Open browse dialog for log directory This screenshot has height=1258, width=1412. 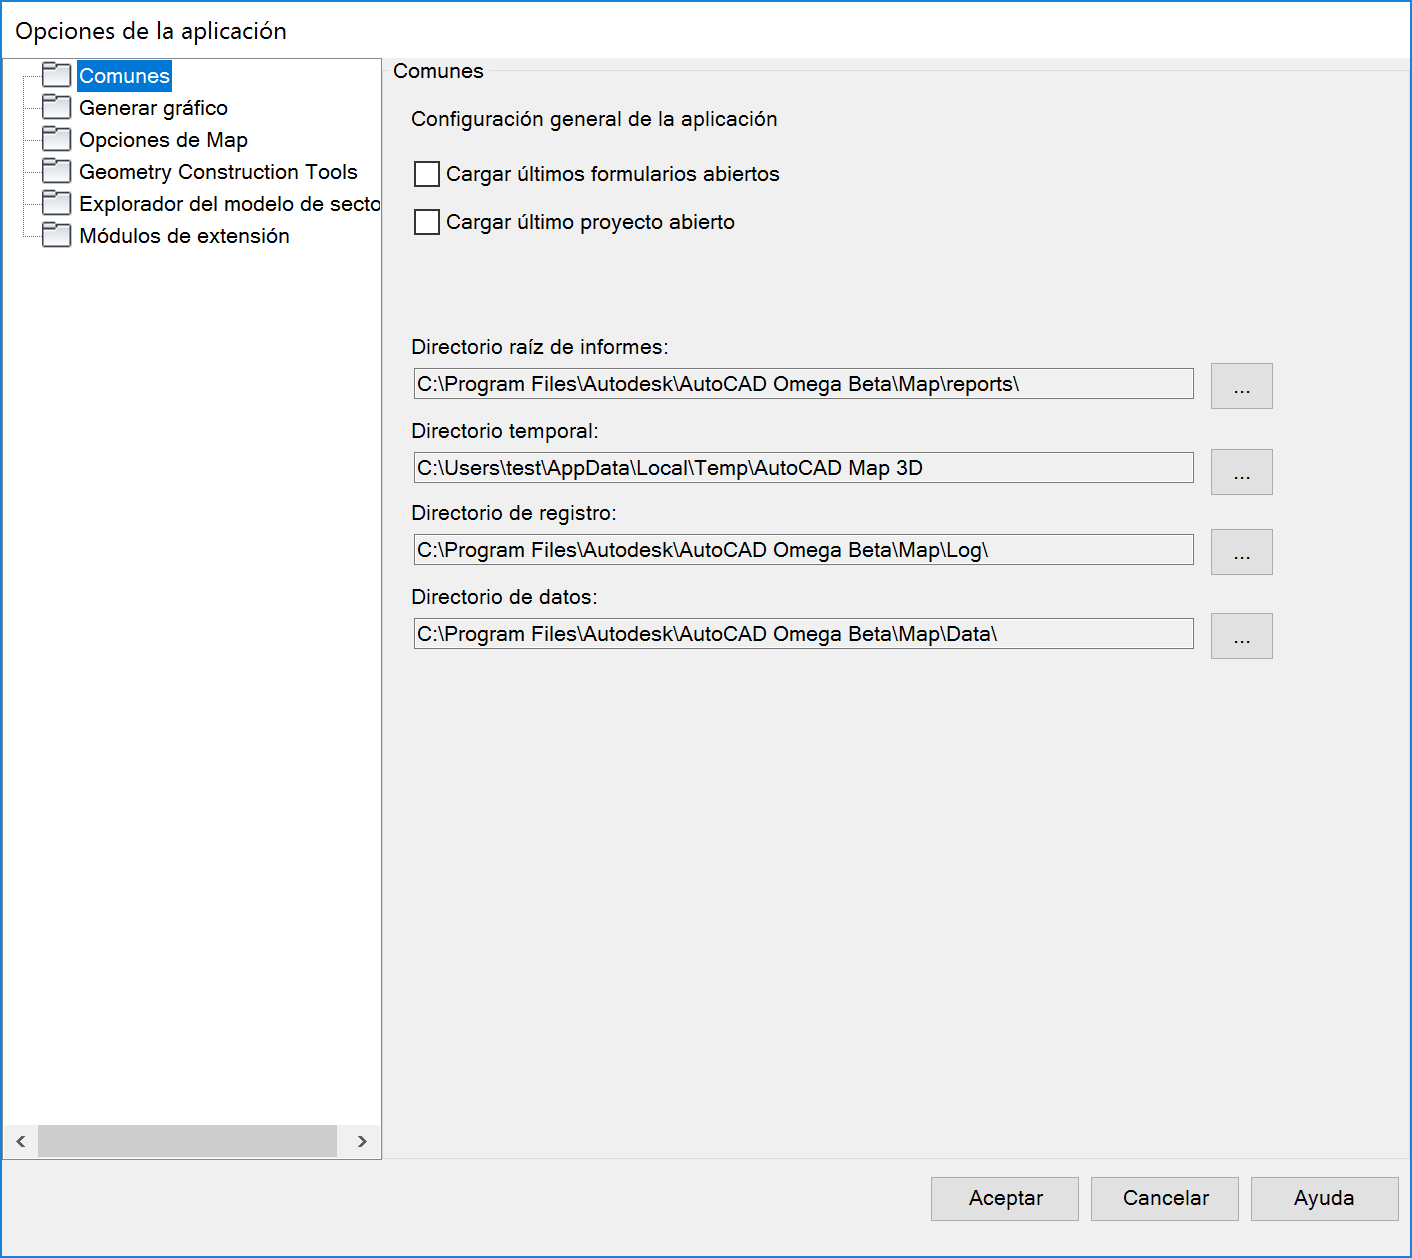(1241, 552)
